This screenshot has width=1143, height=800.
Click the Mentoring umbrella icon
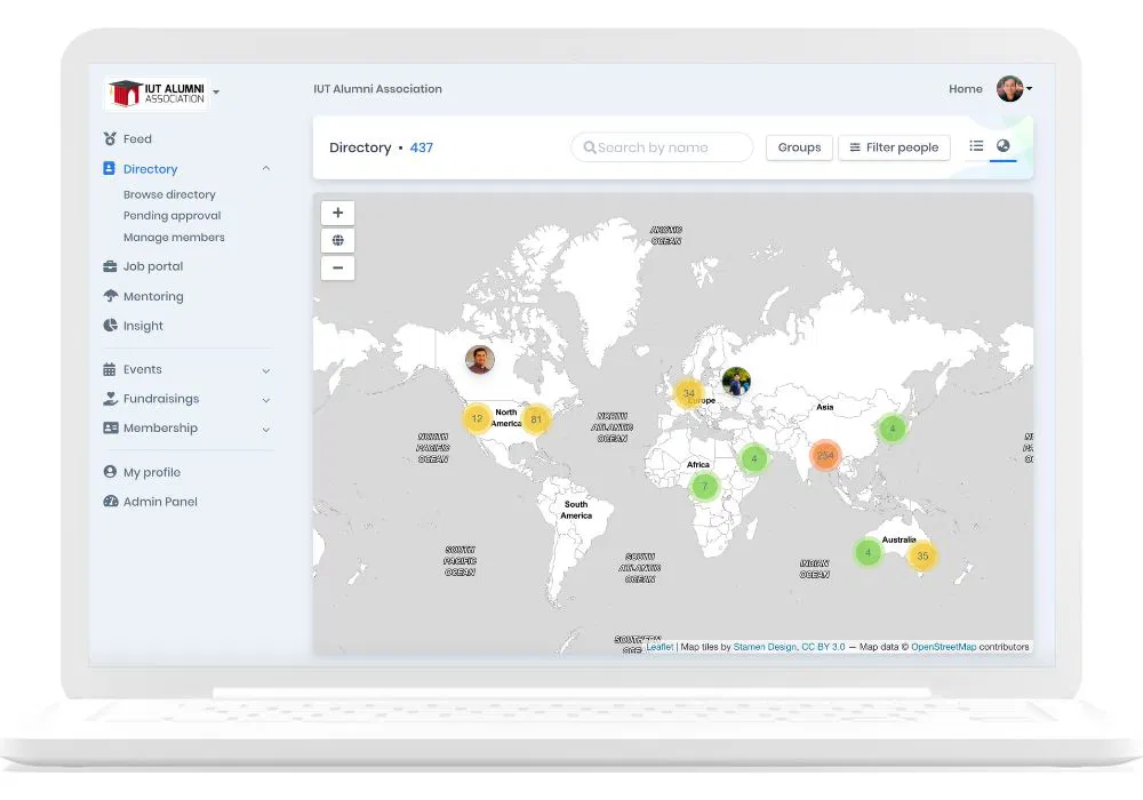pyautogui.click(x=110, y=296)
